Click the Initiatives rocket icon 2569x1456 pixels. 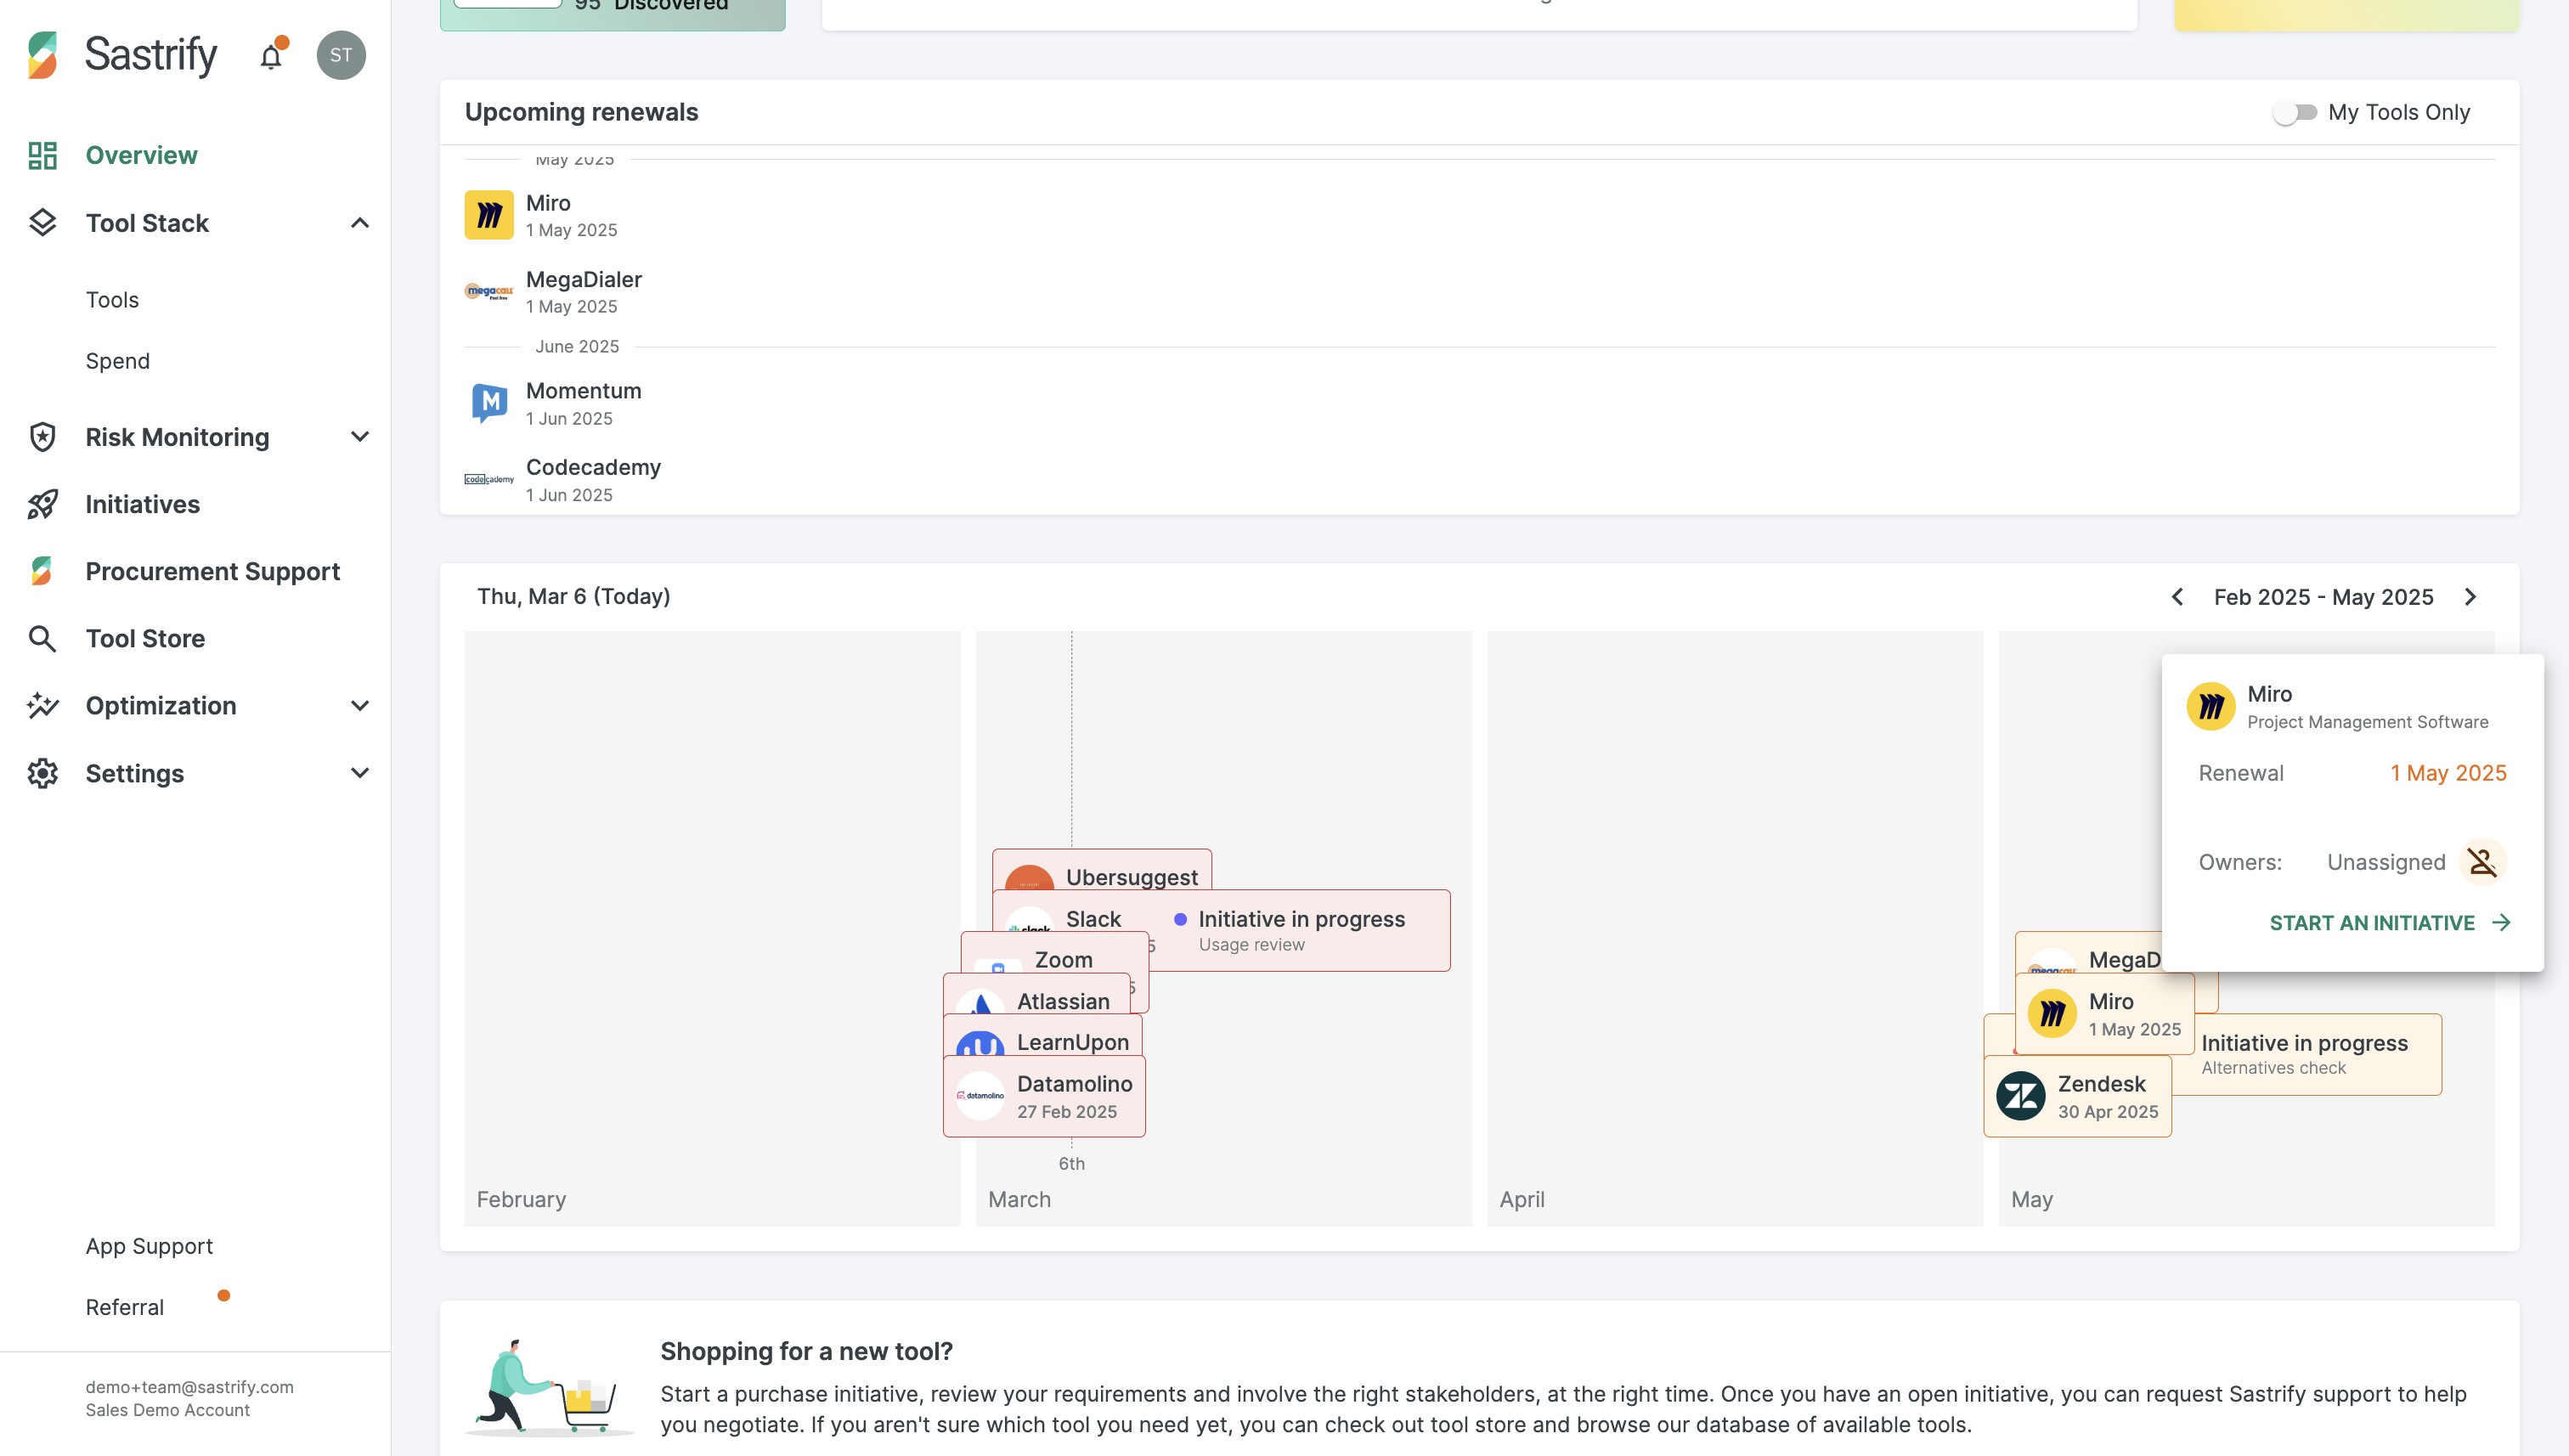[x=42, y=504]
